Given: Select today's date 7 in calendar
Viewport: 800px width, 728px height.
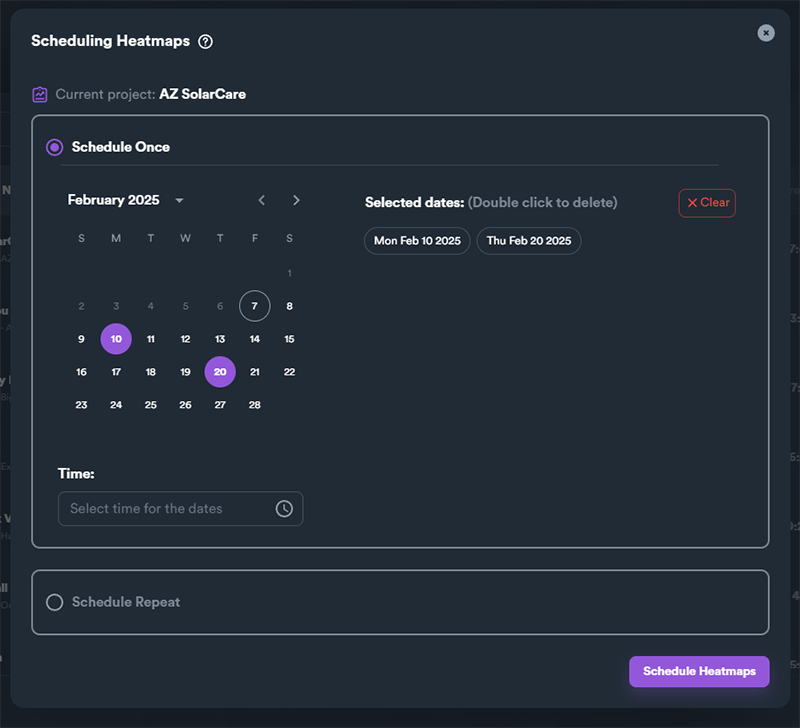Looking at the screenshot, I should [x=255, y=306].
